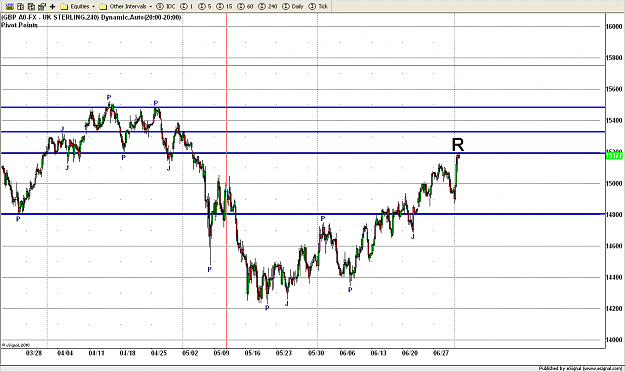625x372 pixels.
Task: Switch chart to 5 minute interval
Action: (x=204, y=6)
